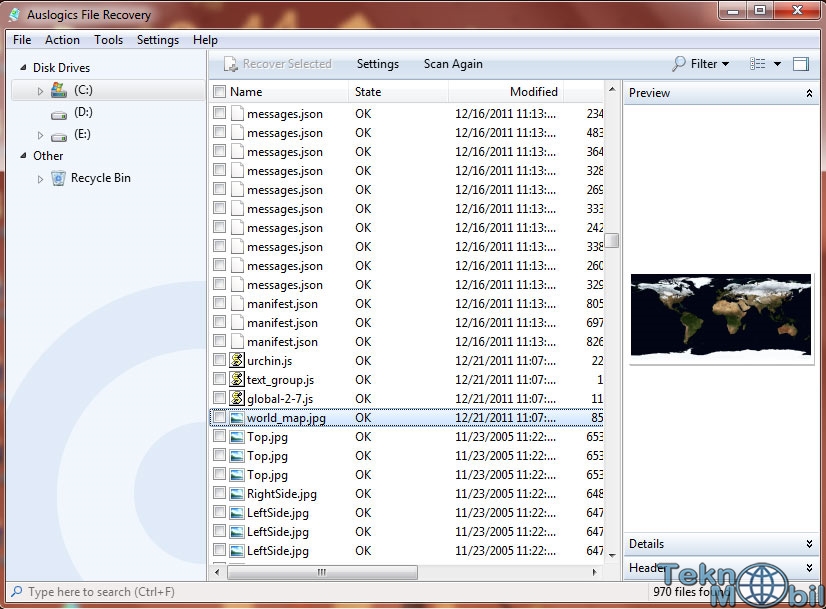Click the scroll left arrow of file list
Image resolution: width=826 pixels, height=609 pixels.
click(x=217, y=572)
